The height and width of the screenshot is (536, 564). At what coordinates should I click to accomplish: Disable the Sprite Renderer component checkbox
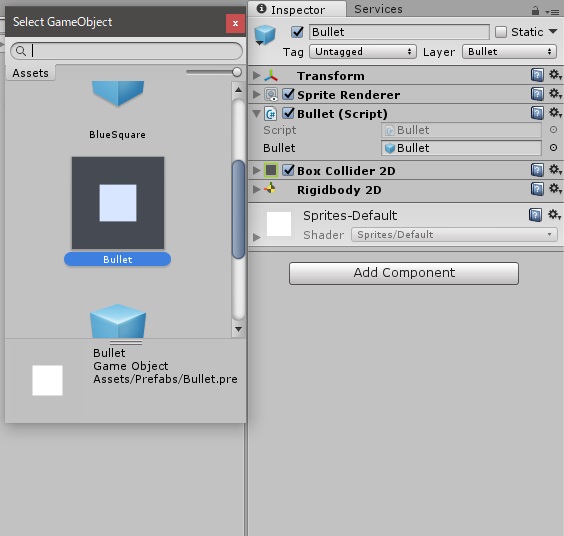tap(288, 94)
